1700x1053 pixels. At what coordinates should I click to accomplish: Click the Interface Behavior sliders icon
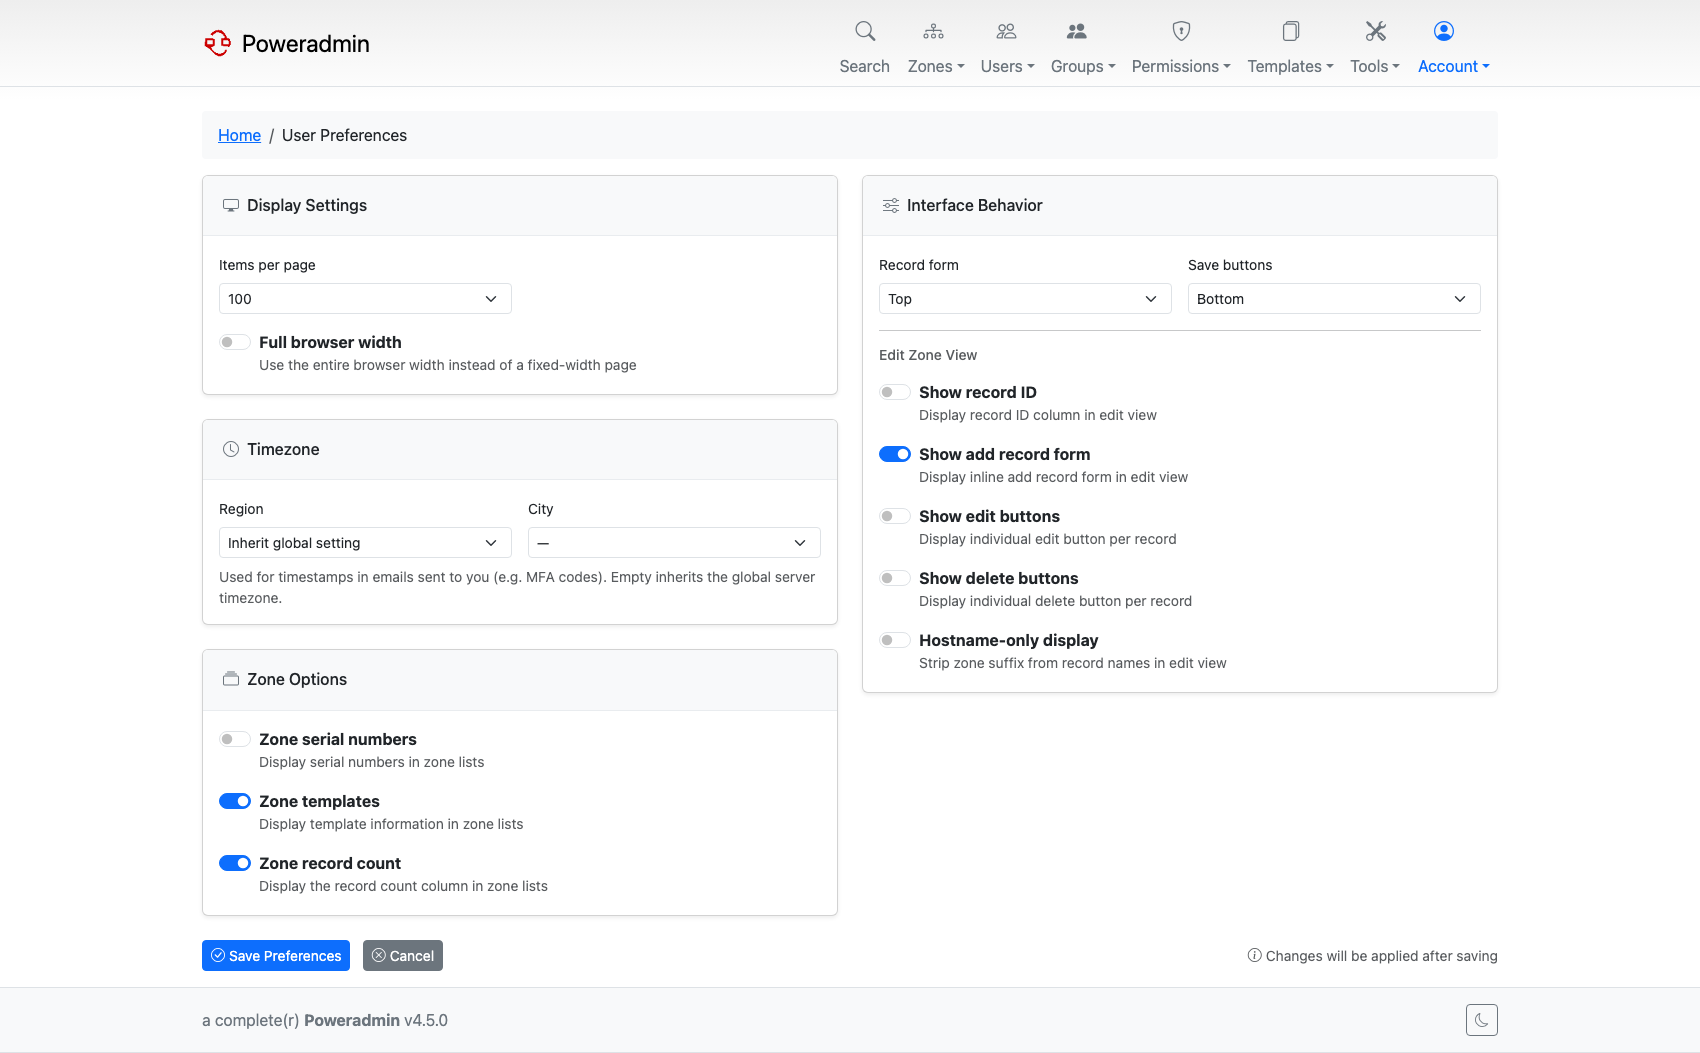891,205
